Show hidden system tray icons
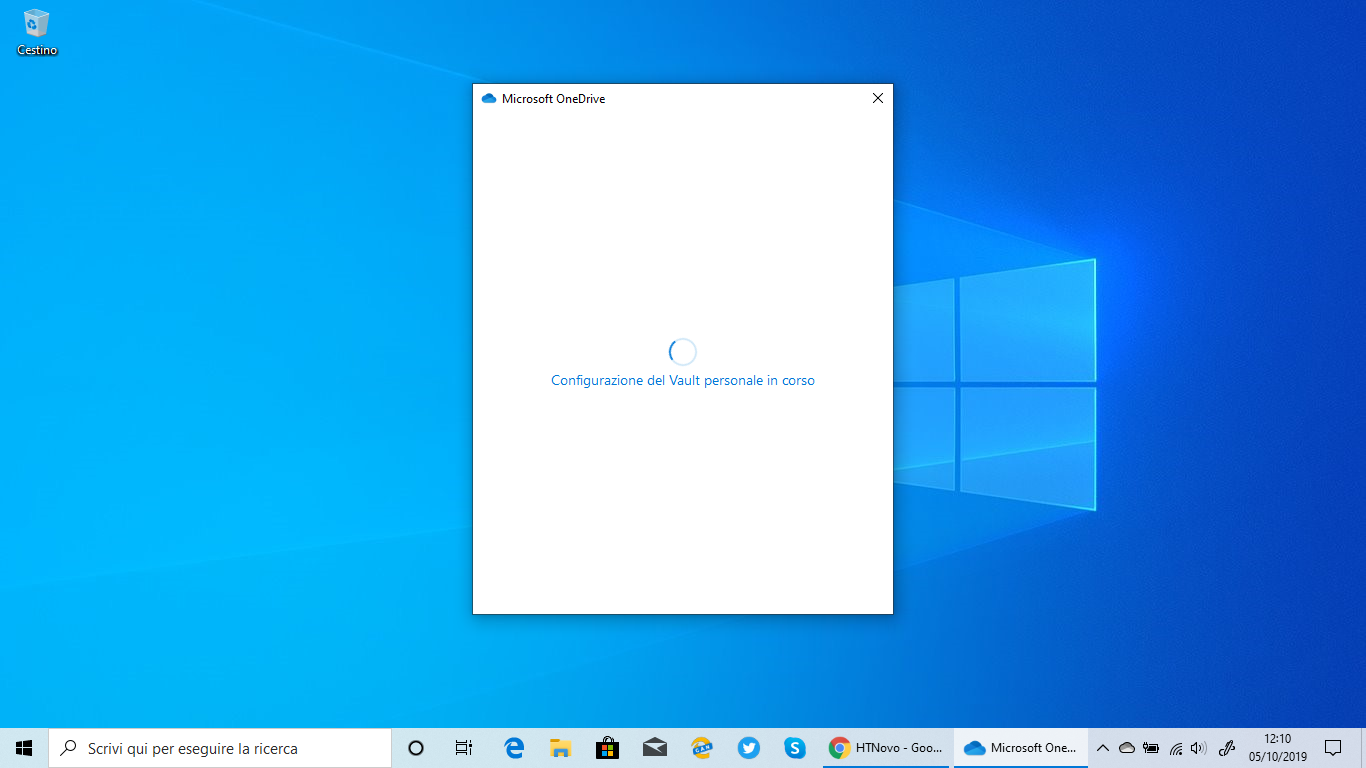 click(x=1103, y=748)
